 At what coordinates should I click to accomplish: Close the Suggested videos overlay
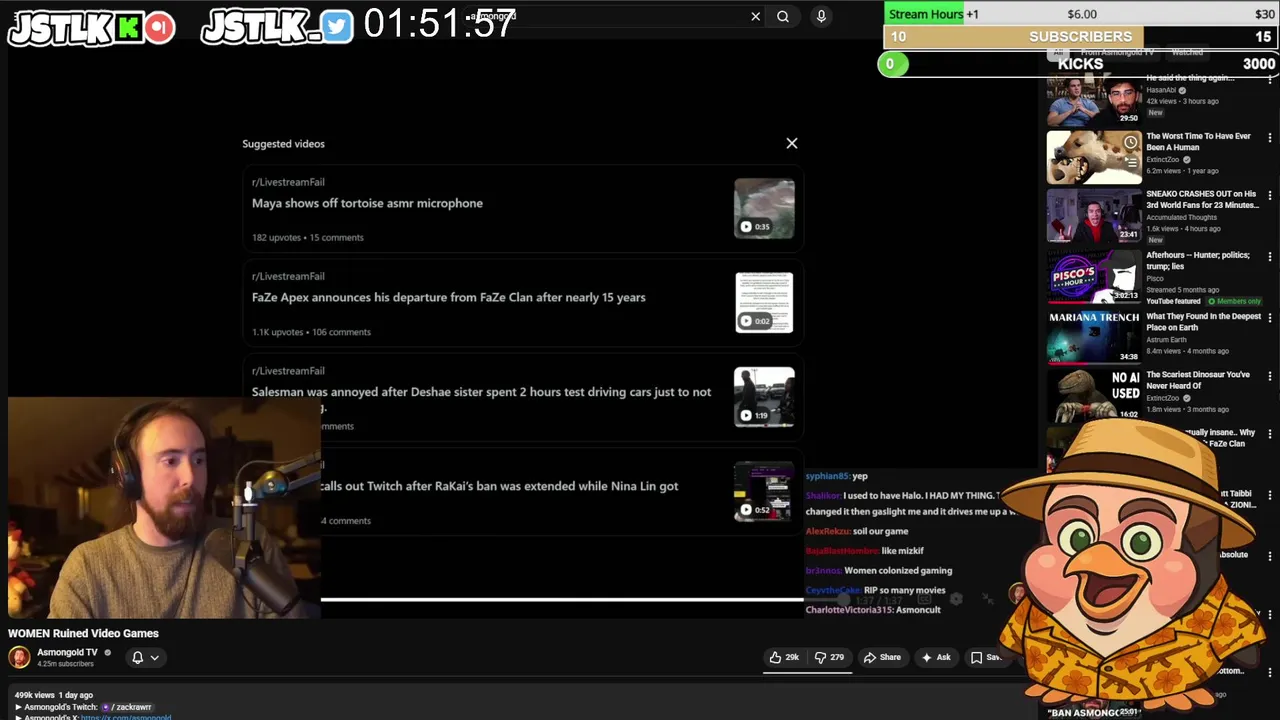click(791, 143)
